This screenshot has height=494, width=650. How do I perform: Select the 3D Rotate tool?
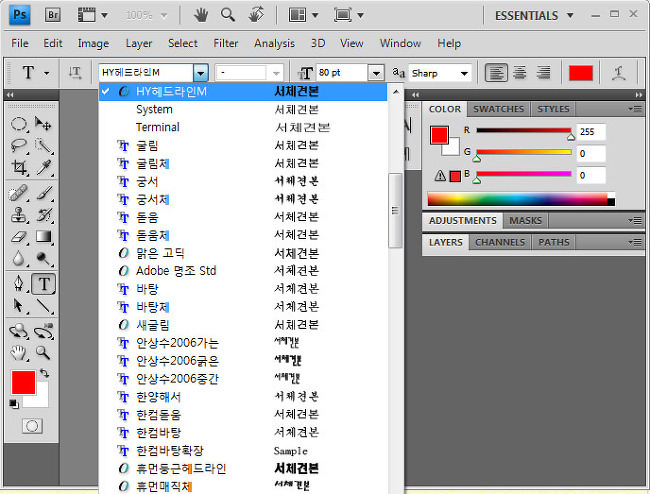tap(19, 331)
